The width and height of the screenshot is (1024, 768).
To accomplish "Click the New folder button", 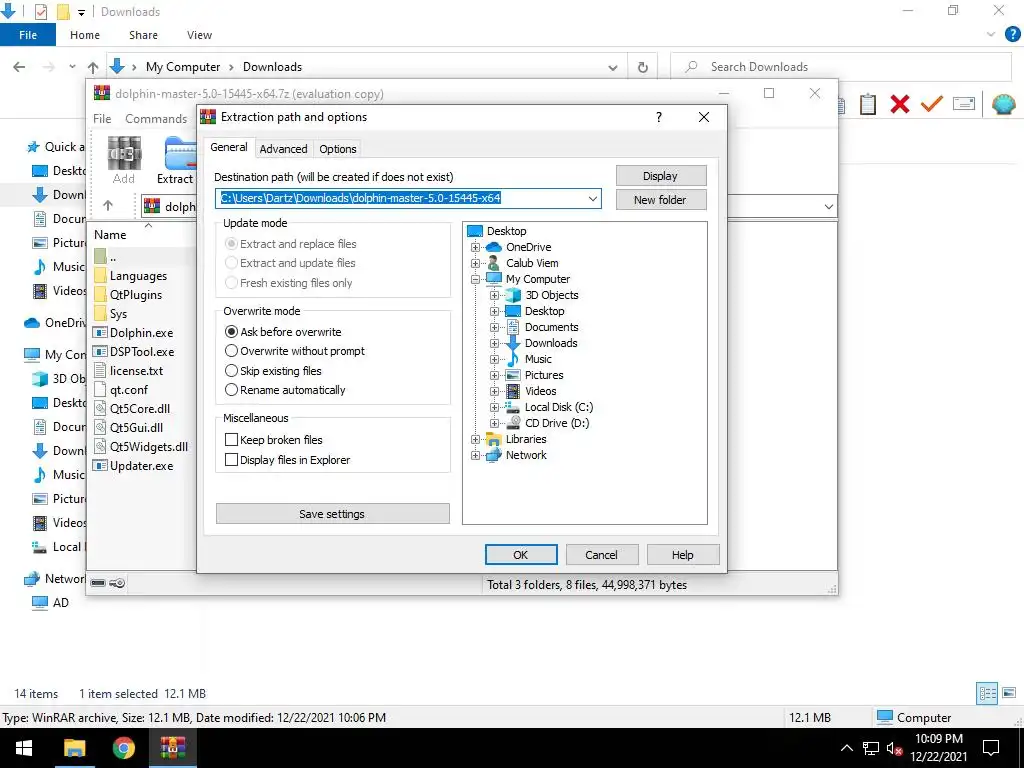I will coord(660,200).
